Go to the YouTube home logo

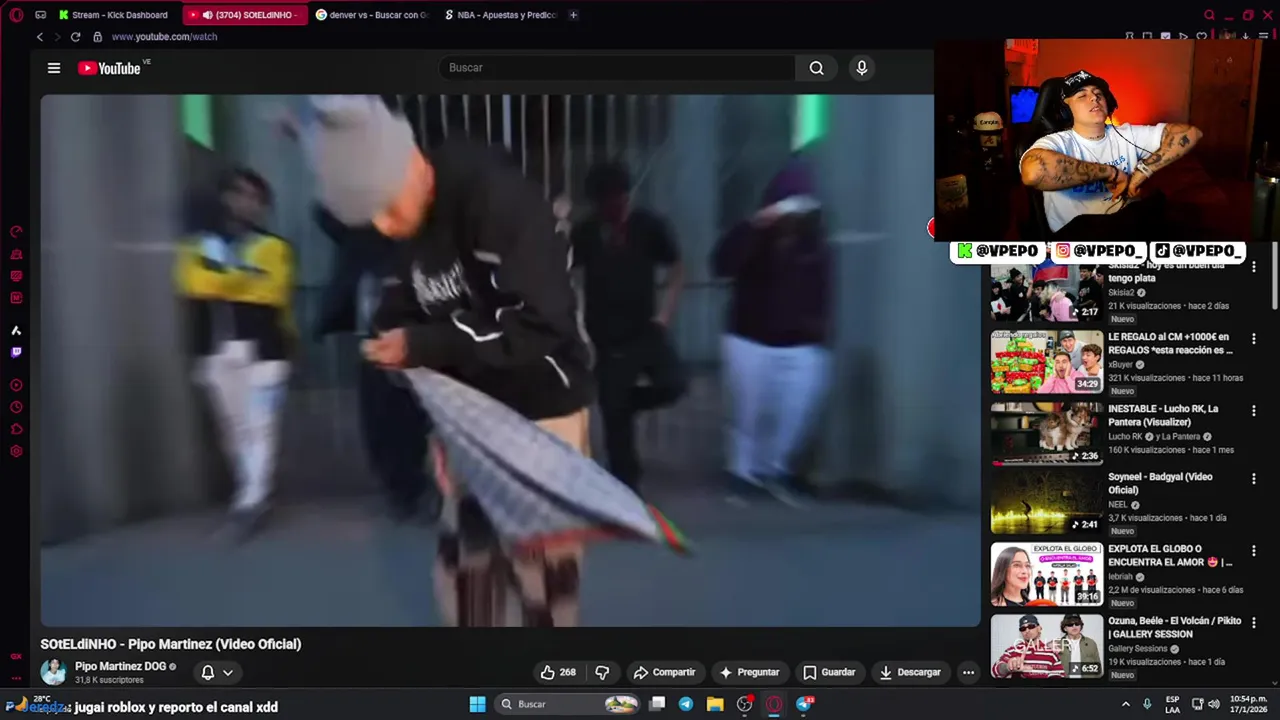click(x=109, y=68)
